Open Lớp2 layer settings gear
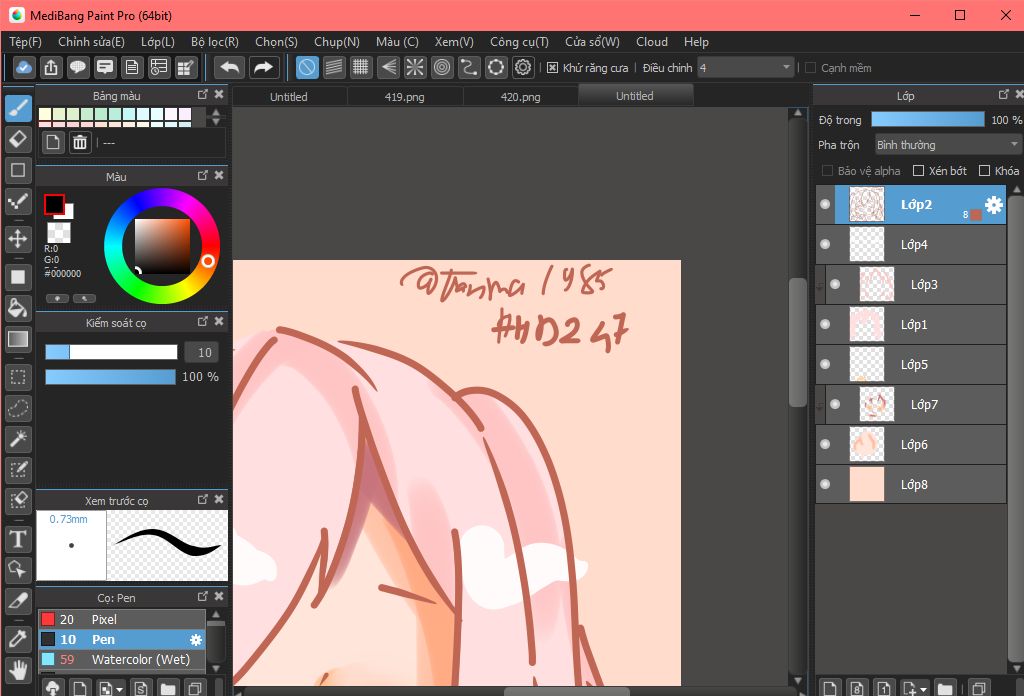The height and width of the screenshot is (696, 1024). 993,205
